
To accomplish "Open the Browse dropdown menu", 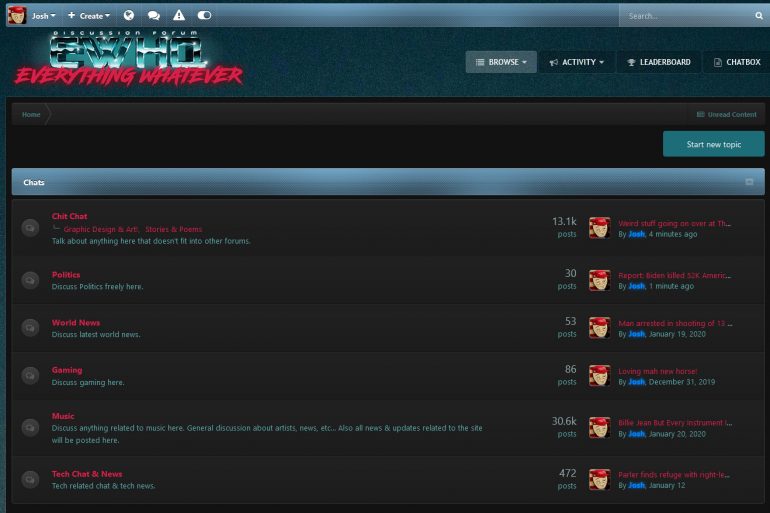I will [x=501, y=62].
